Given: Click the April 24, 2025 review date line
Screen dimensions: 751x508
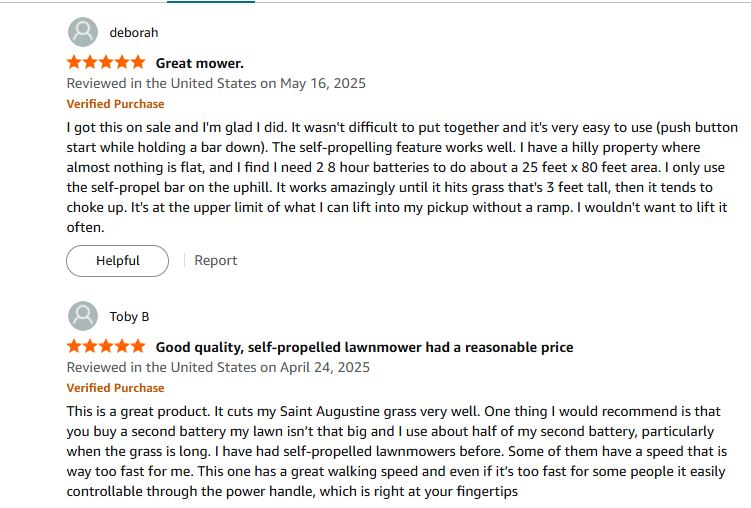Looking at the screenshot, I should tap(218, 367).
